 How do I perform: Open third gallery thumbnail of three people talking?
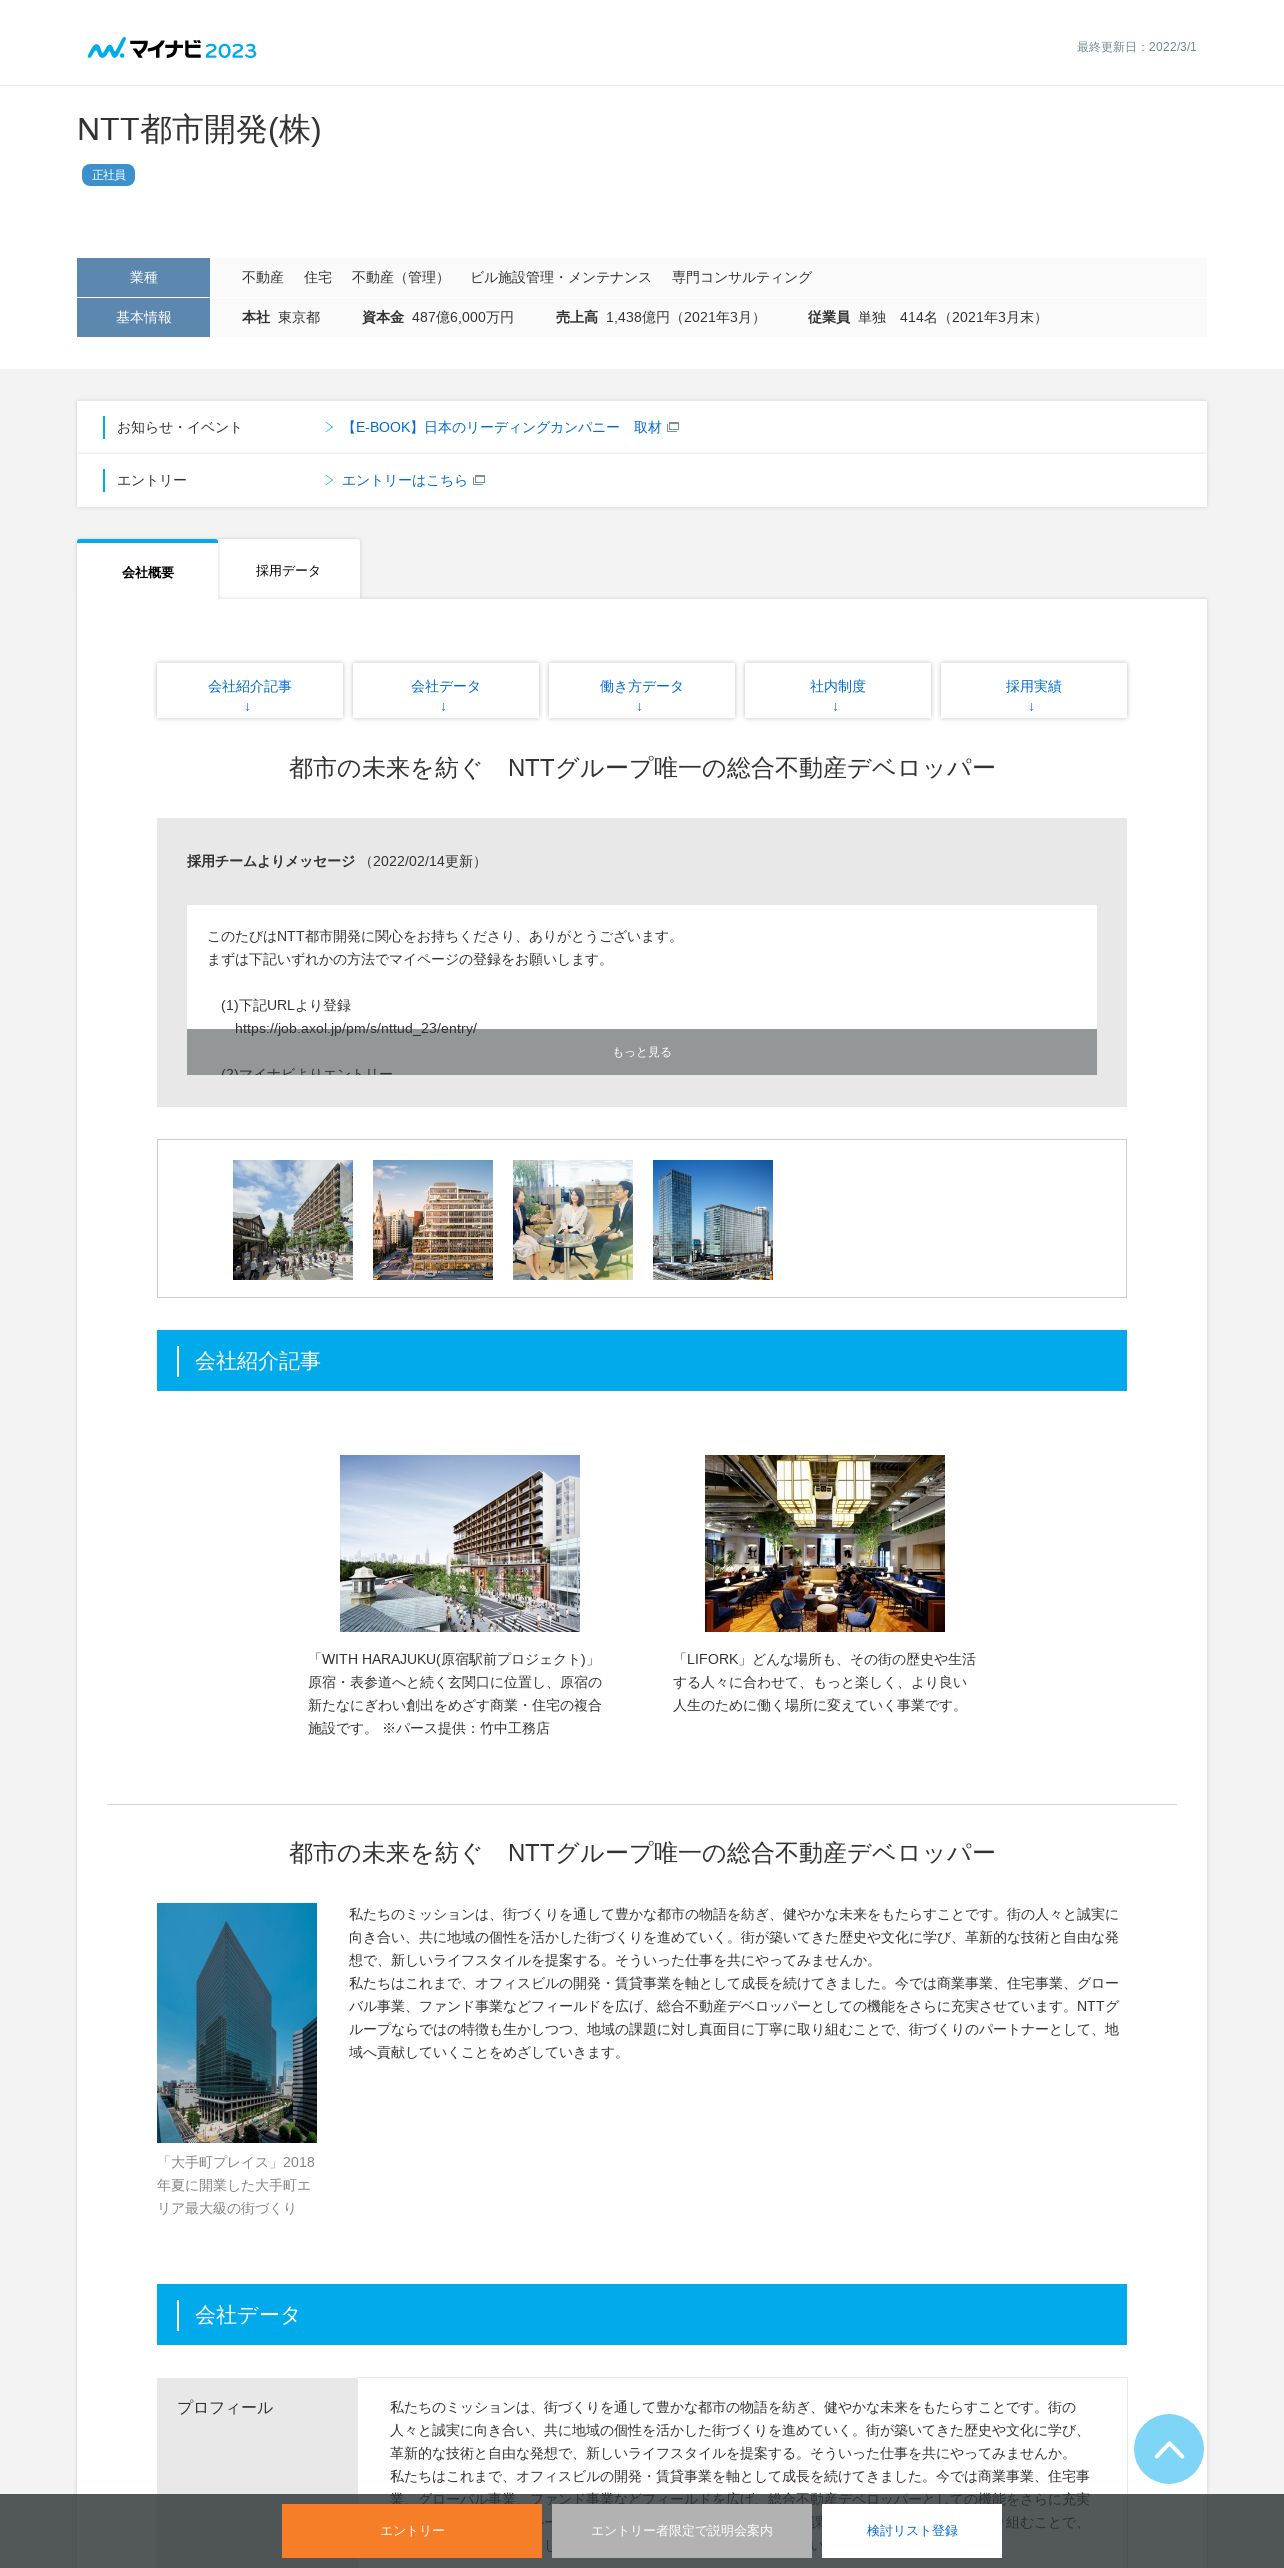tap(573, 1220)
